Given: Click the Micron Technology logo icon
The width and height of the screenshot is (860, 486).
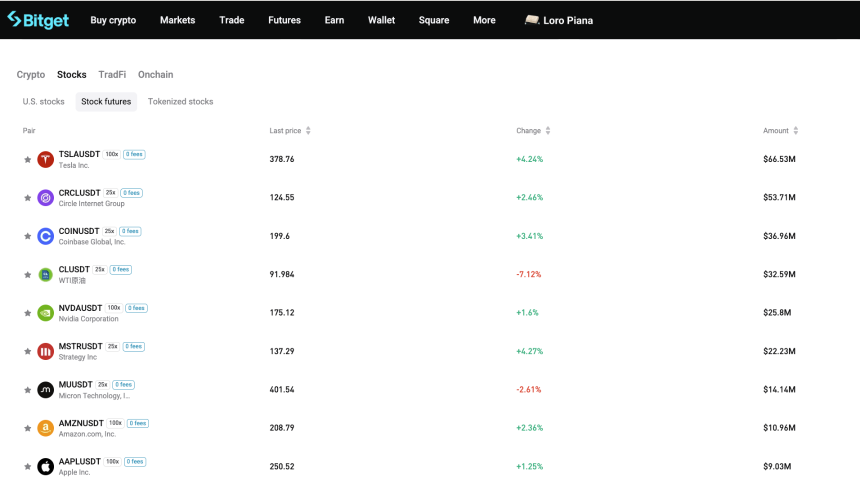Looking at the screenshot, I should click(x=46, y=390).
